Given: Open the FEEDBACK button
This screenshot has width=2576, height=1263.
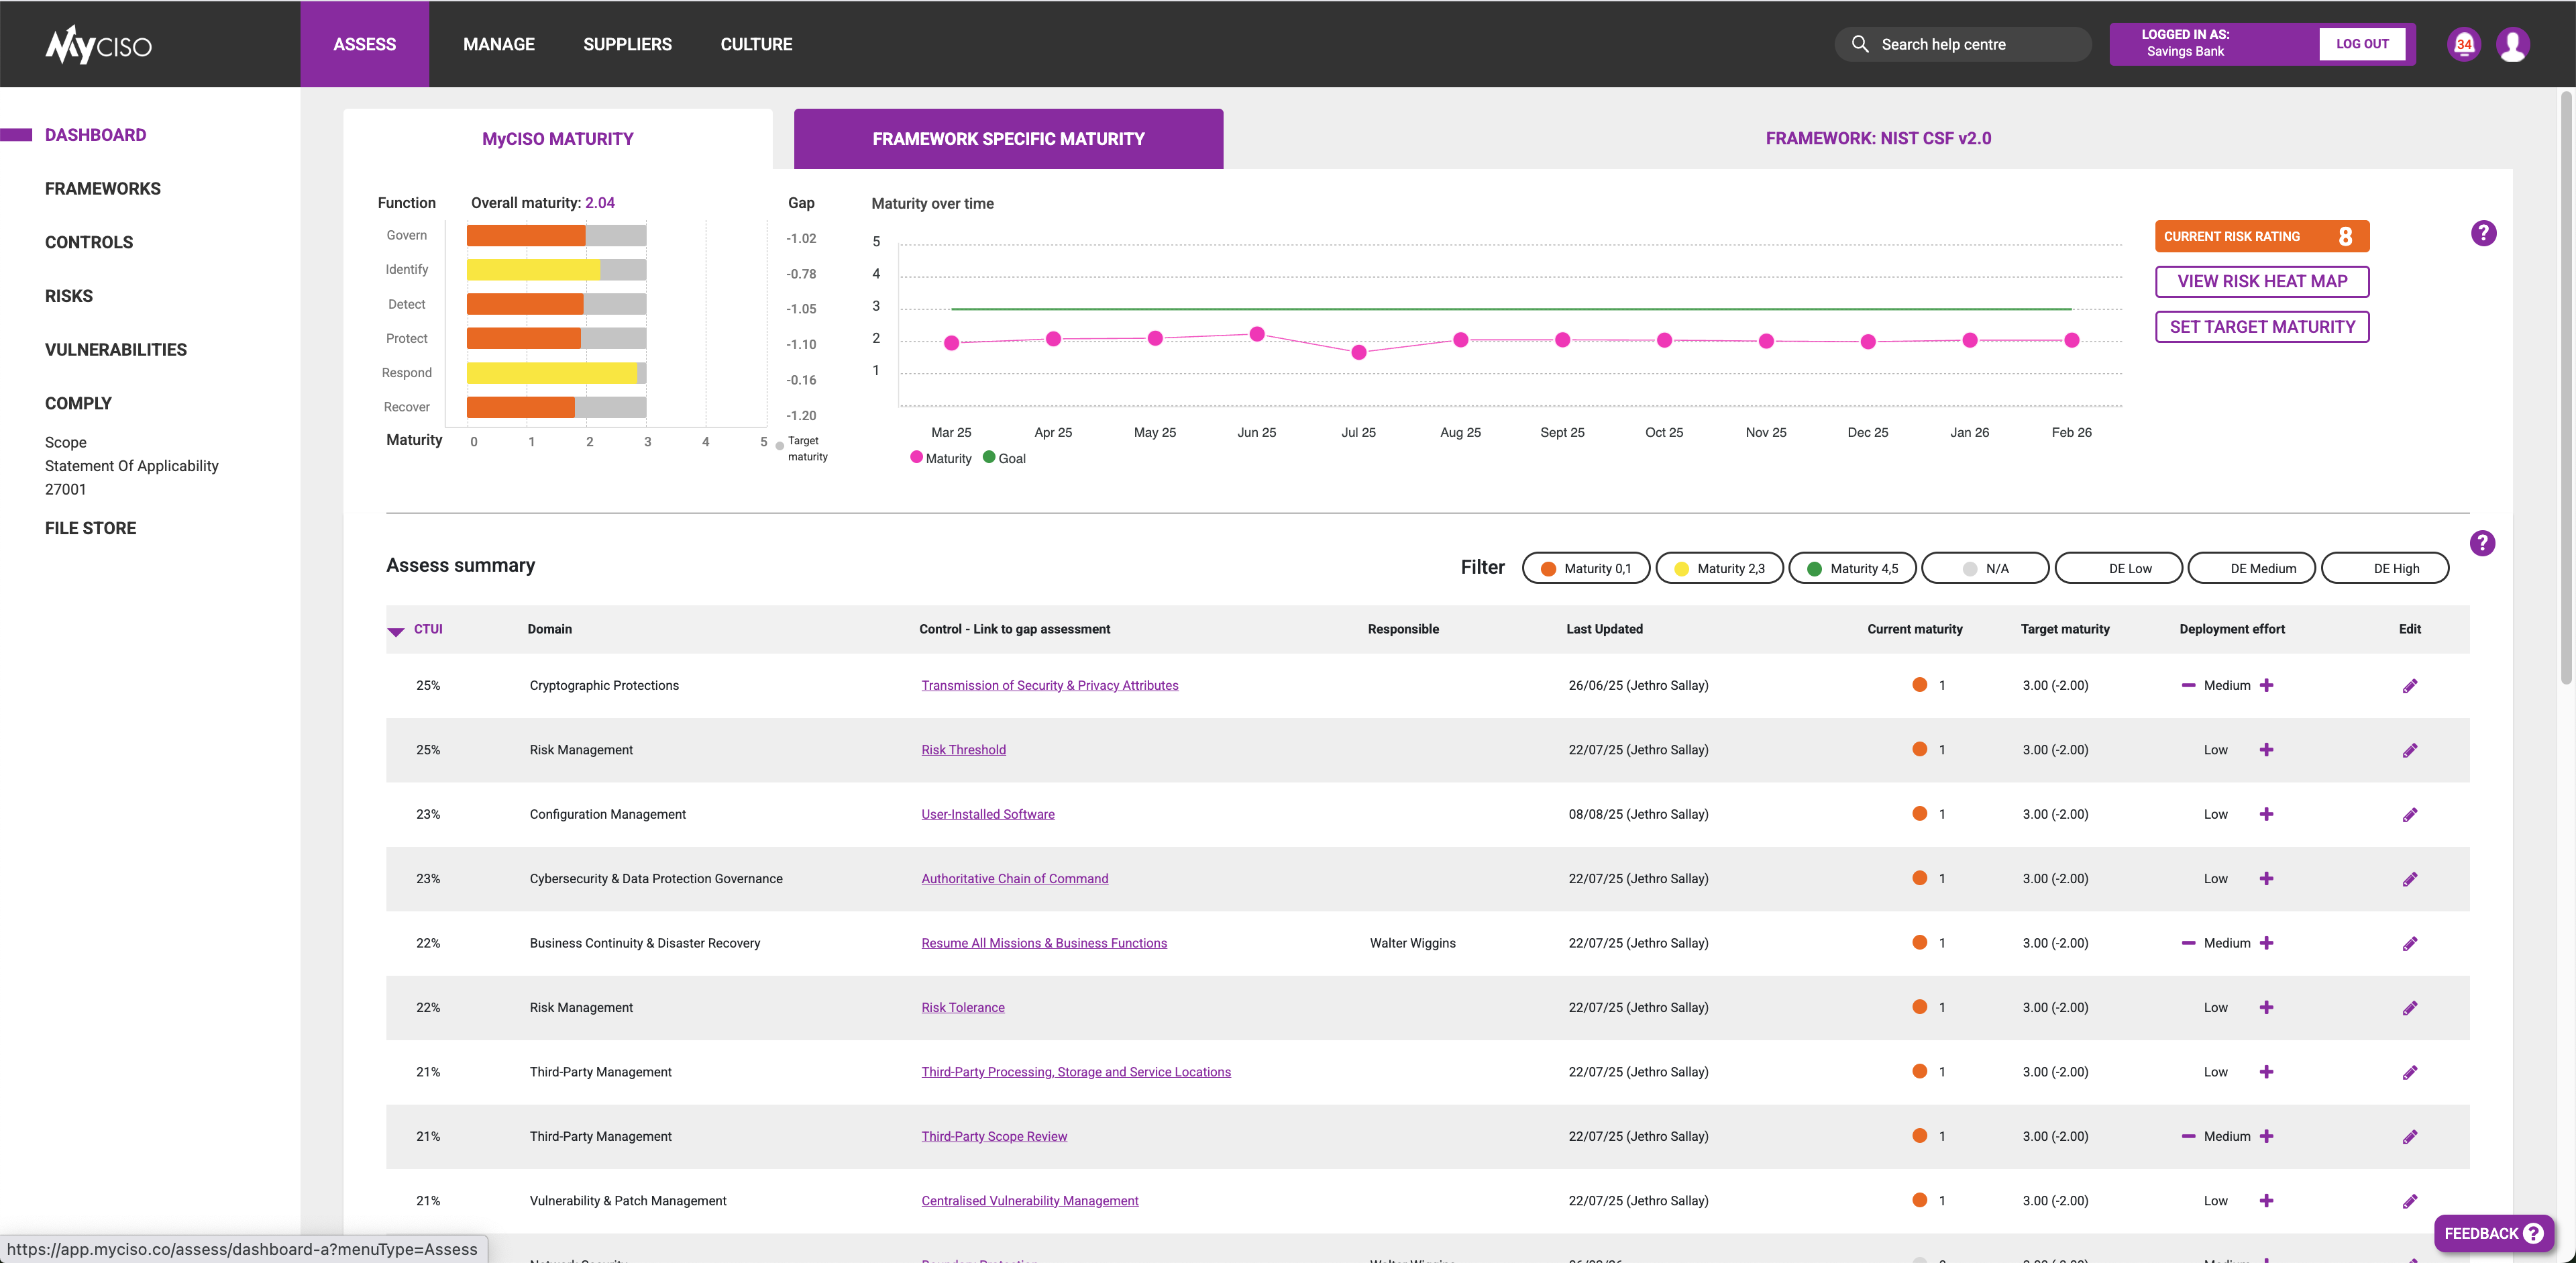Looking at the screenshot, I should pos(2493,1233).
